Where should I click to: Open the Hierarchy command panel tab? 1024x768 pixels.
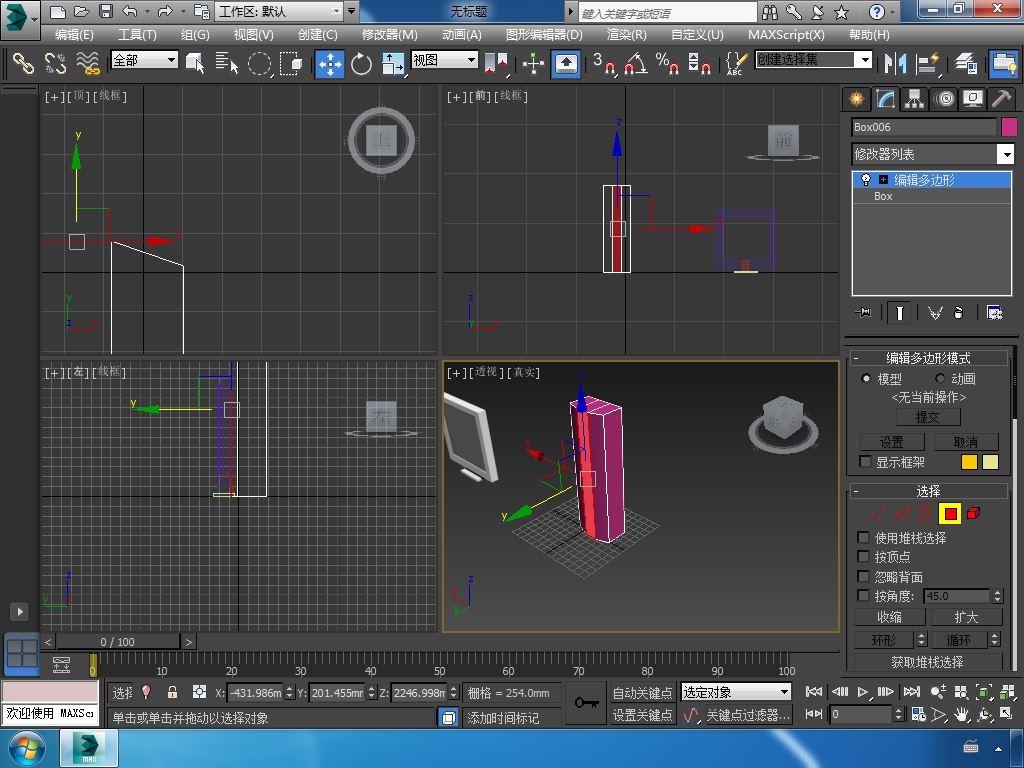click(914, 99)
